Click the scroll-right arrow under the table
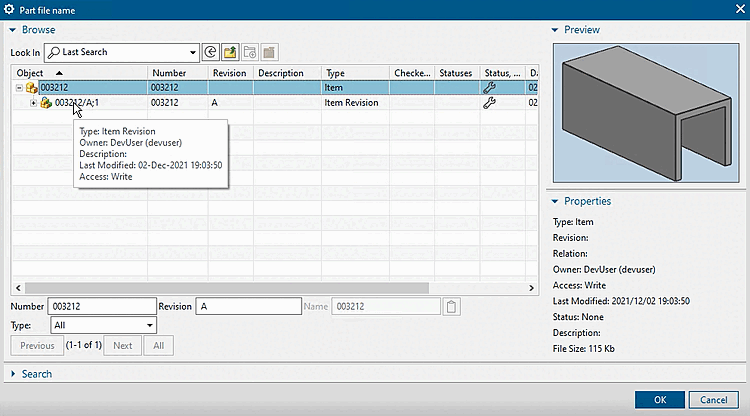The height and width of the screenshot is (416, 750). tap(531, 288)
